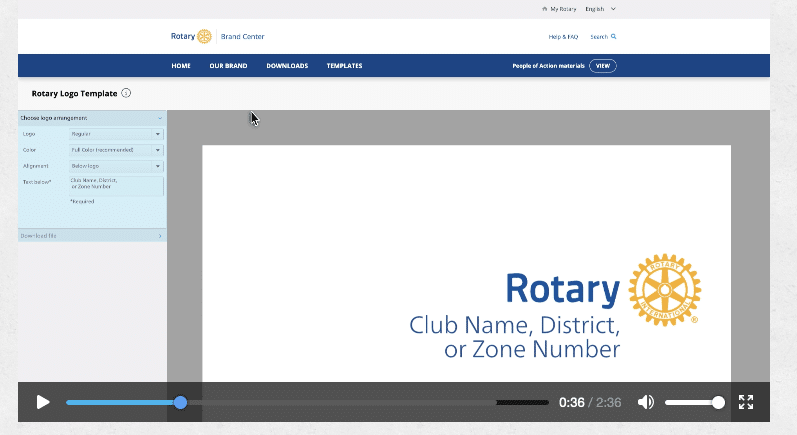Enter fullscreen mode for the video
This screenshot has width=797, height=435.
(x=746, y=402)
